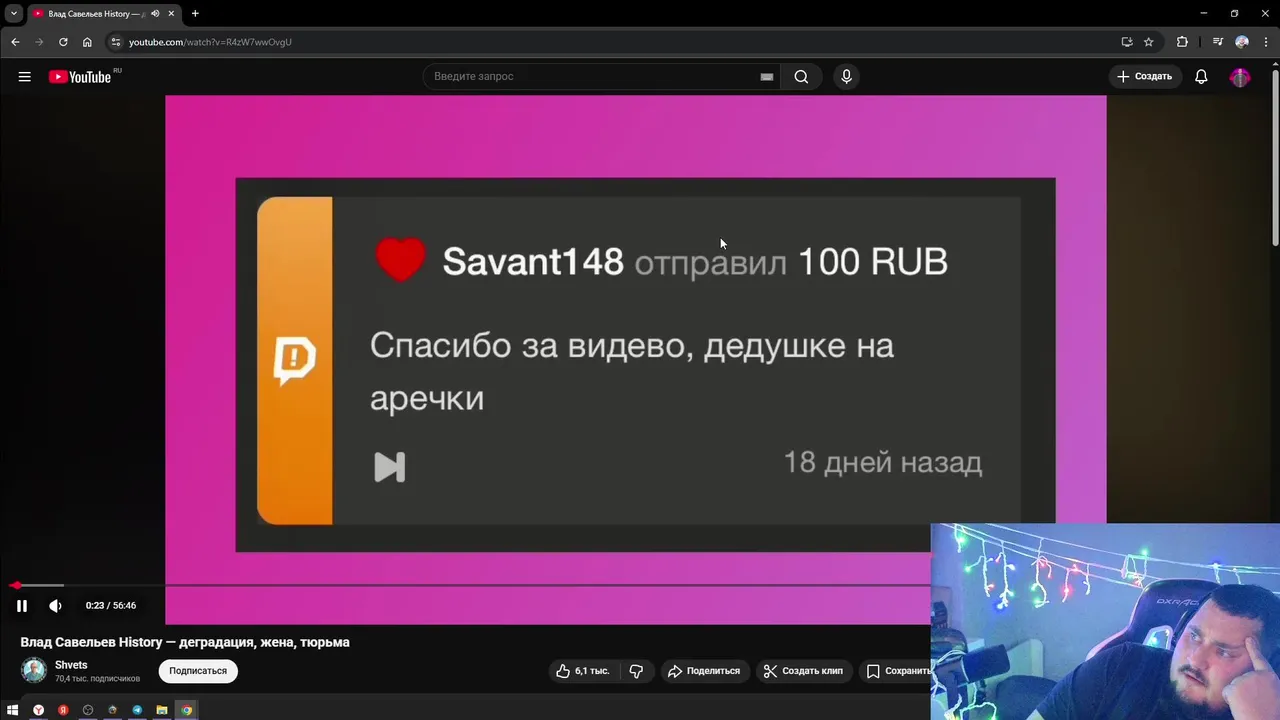Screen dimensions: 1280x720
Task: Install app icon in the address bar
Action: (x=1127, y=42)
